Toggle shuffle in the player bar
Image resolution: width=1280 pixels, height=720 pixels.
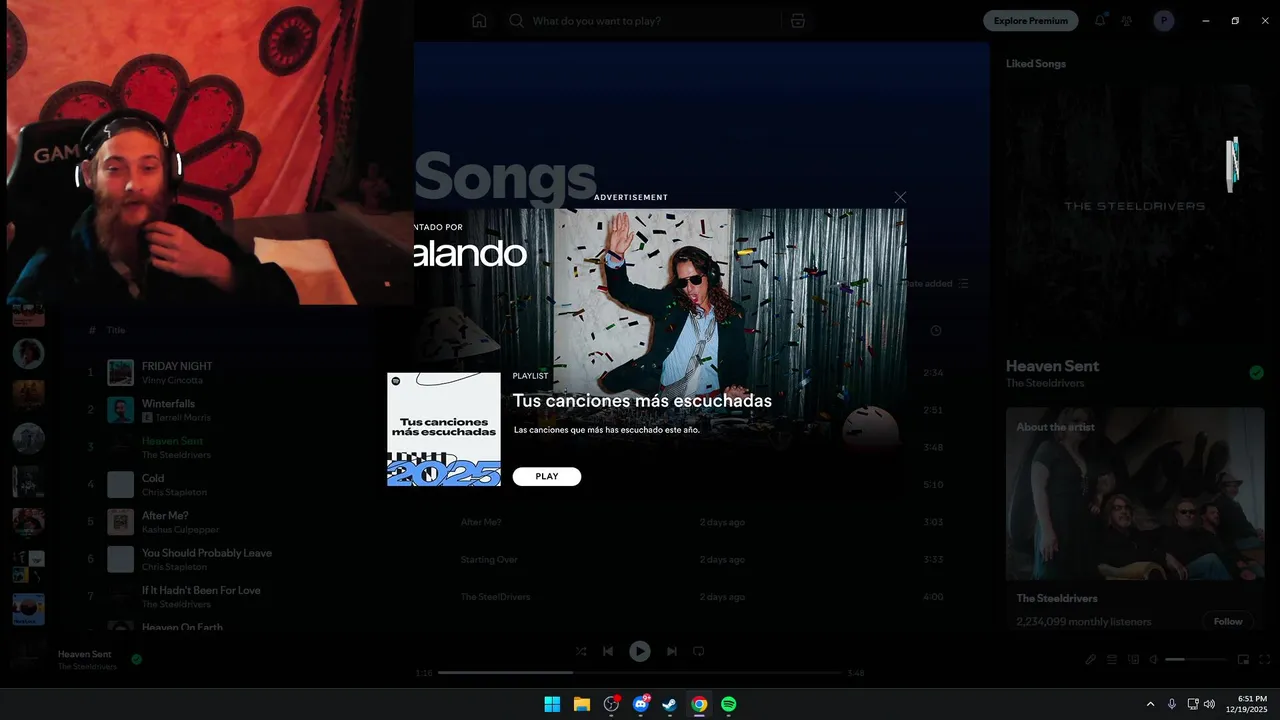(x=581, y=651)
